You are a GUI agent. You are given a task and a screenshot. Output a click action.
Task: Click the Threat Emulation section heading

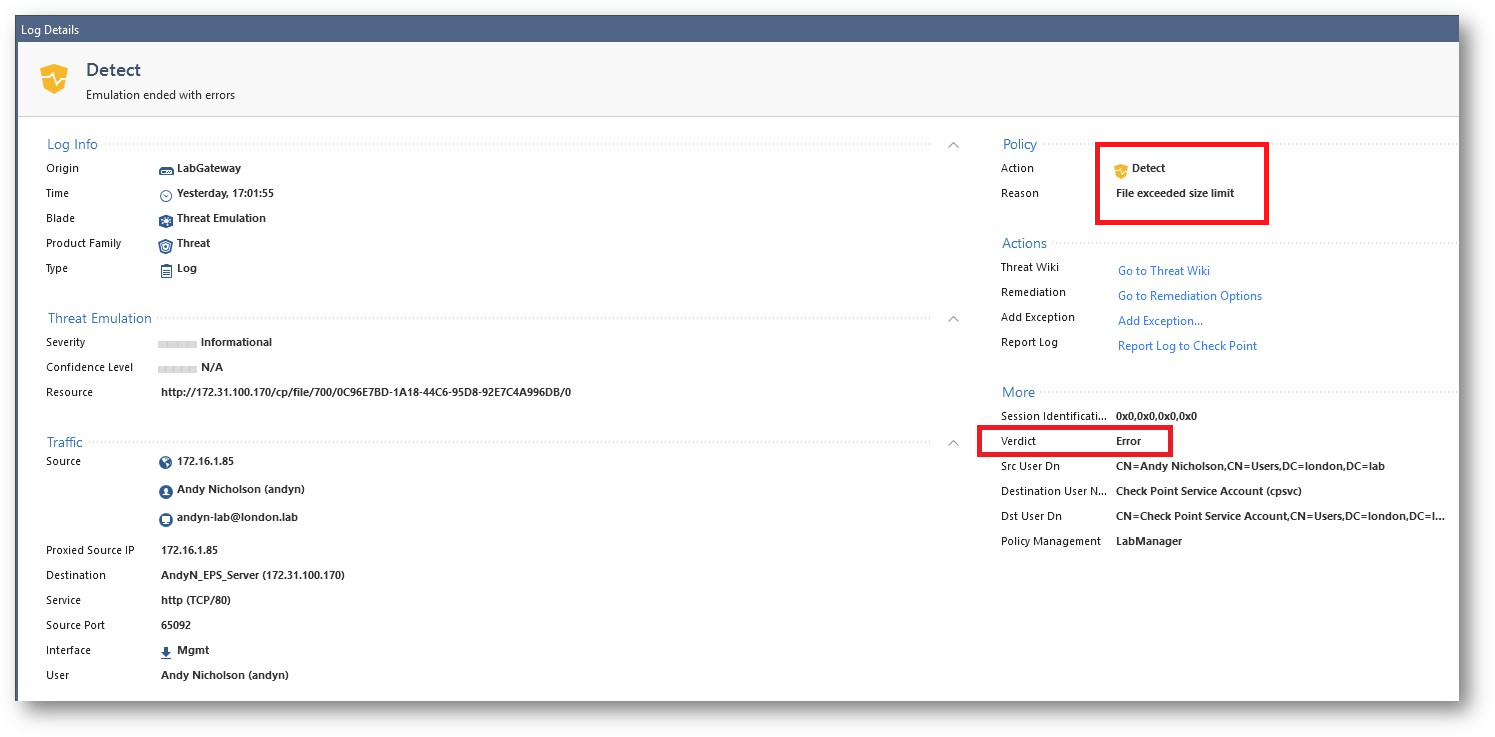100,319
